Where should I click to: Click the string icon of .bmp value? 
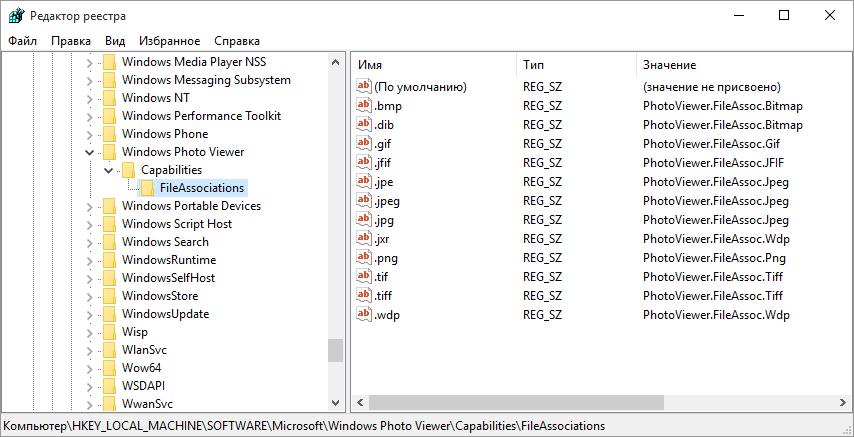pos(363,105)
